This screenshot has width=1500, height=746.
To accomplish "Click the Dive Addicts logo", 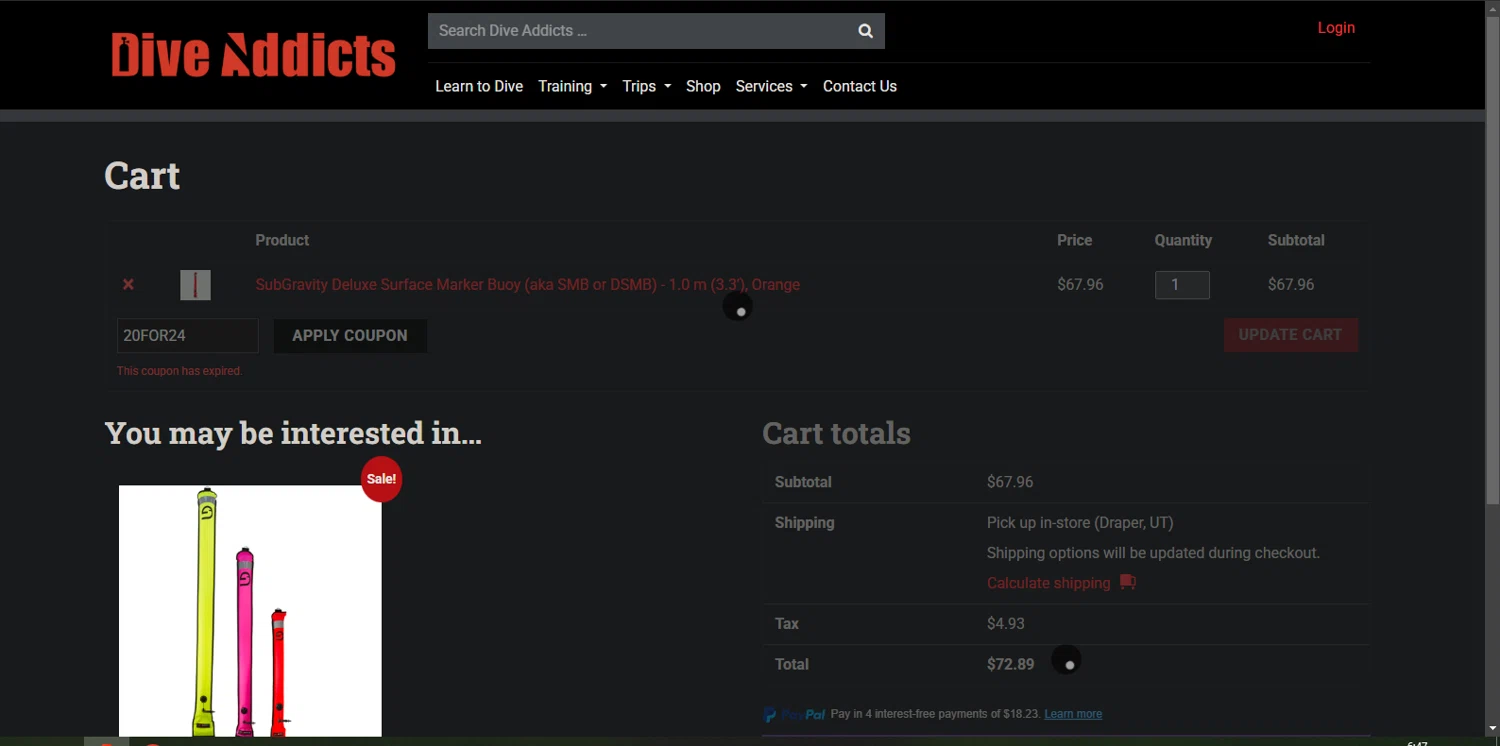I will point(254,55).
